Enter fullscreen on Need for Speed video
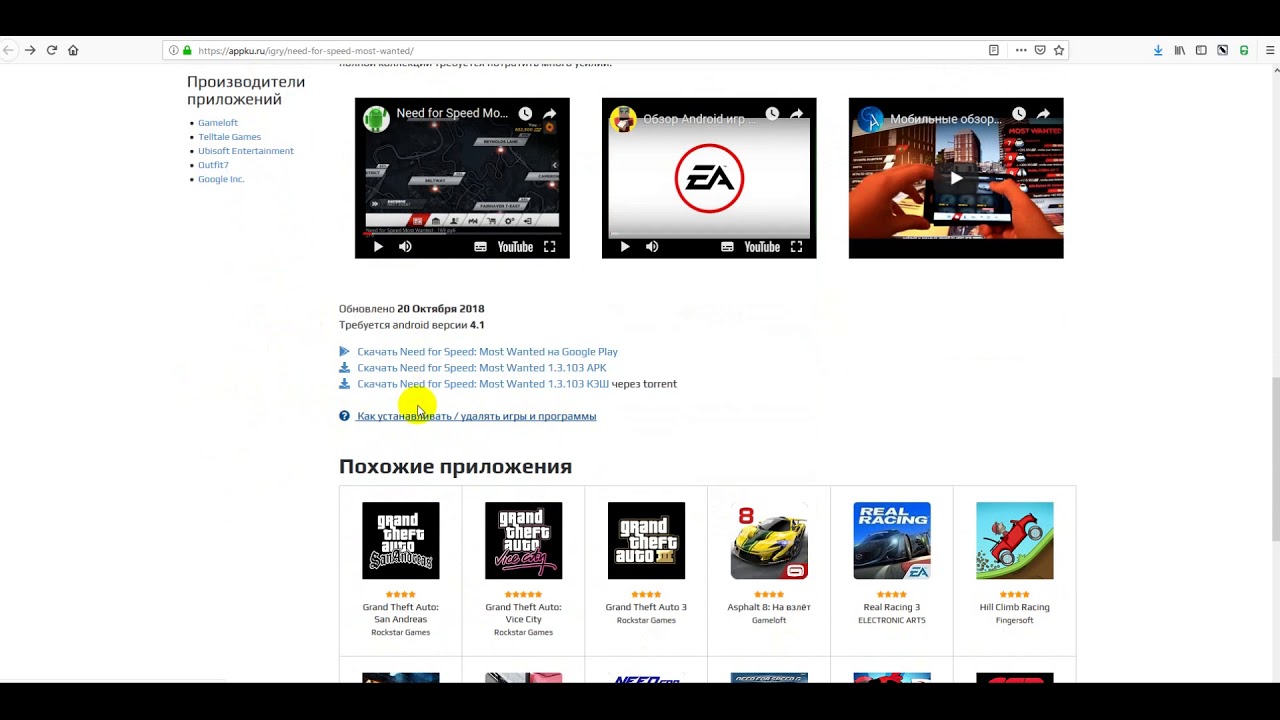 [x=550, y=247]
